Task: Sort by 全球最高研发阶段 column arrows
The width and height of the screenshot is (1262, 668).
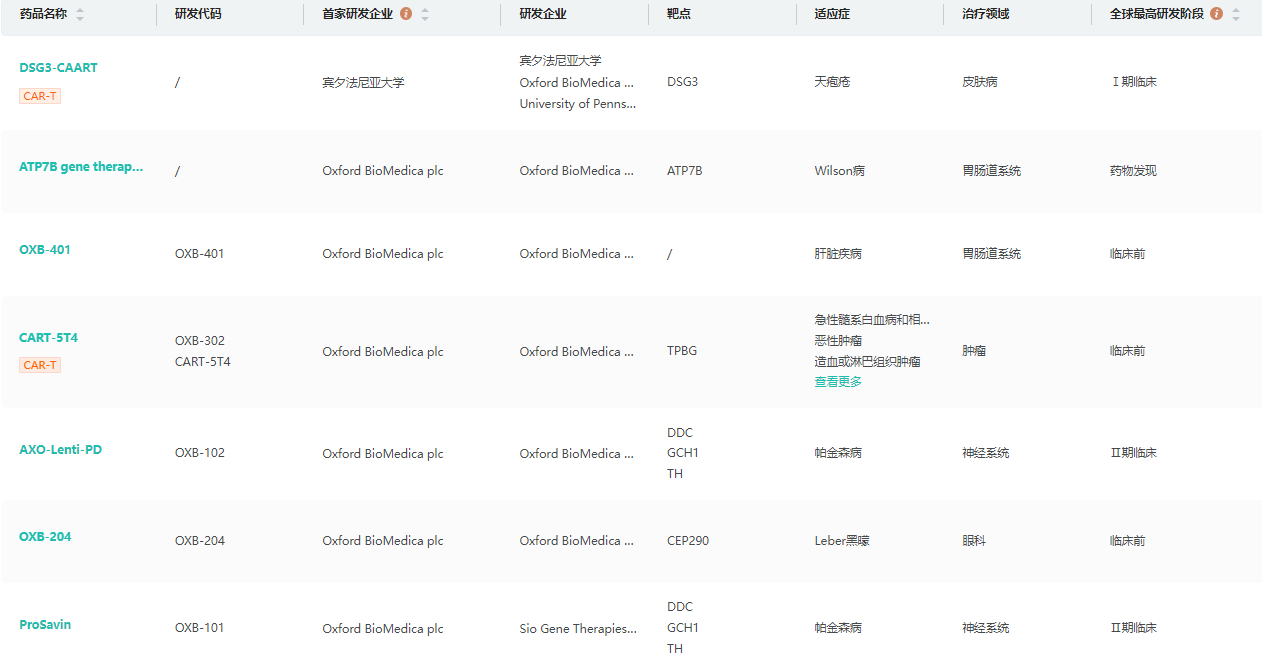Action: [1236, 14]
